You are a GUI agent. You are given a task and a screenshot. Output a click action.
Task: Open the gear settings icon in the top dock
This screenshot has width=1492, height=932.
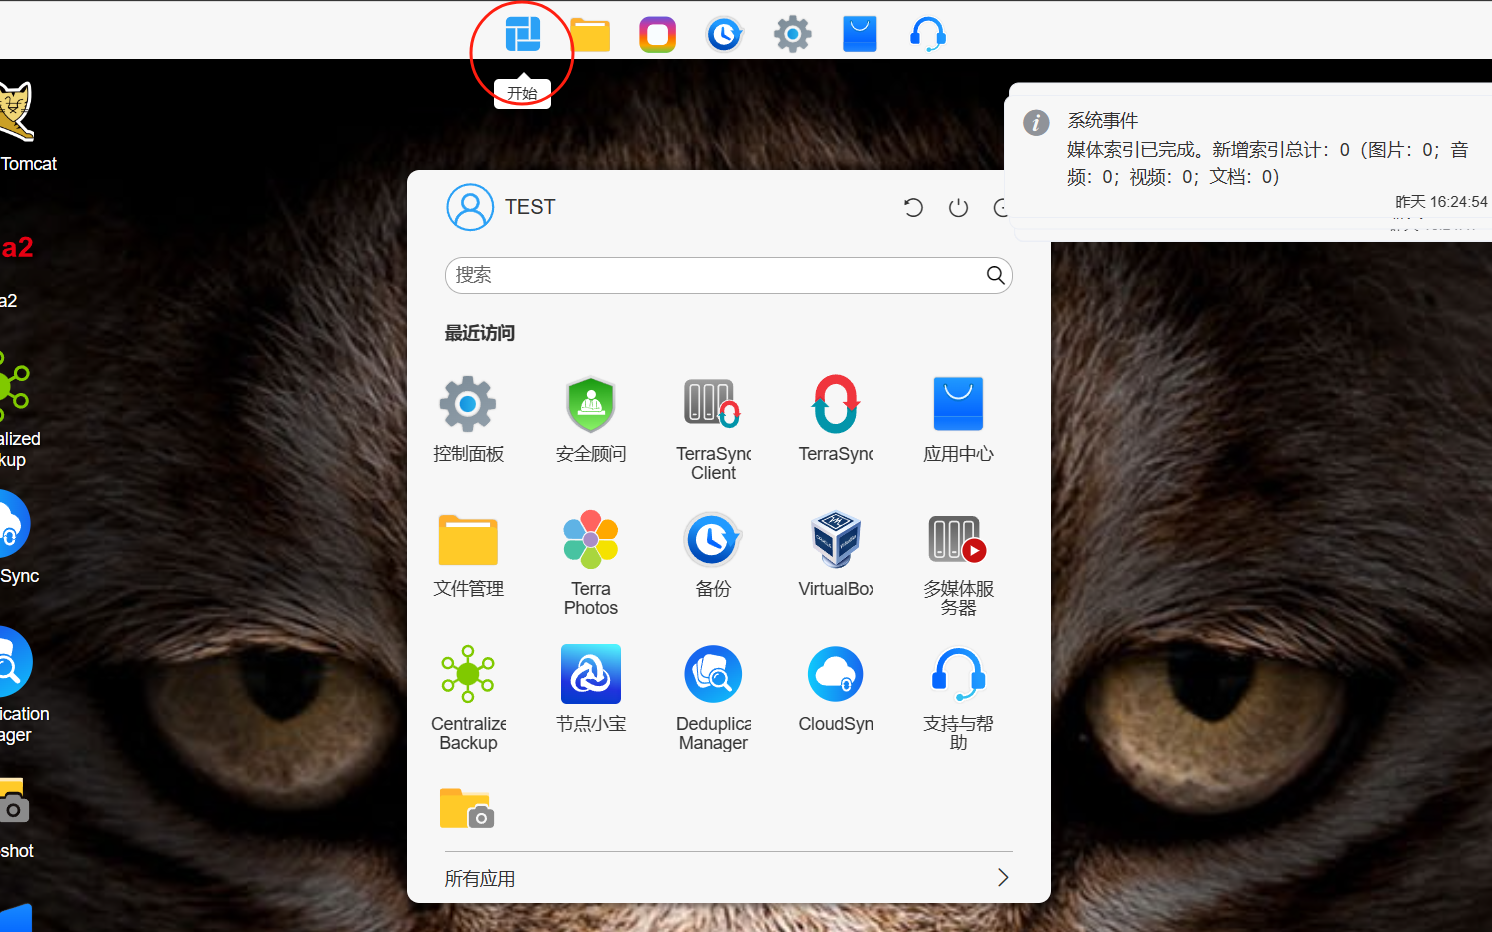tap(792, 35)
